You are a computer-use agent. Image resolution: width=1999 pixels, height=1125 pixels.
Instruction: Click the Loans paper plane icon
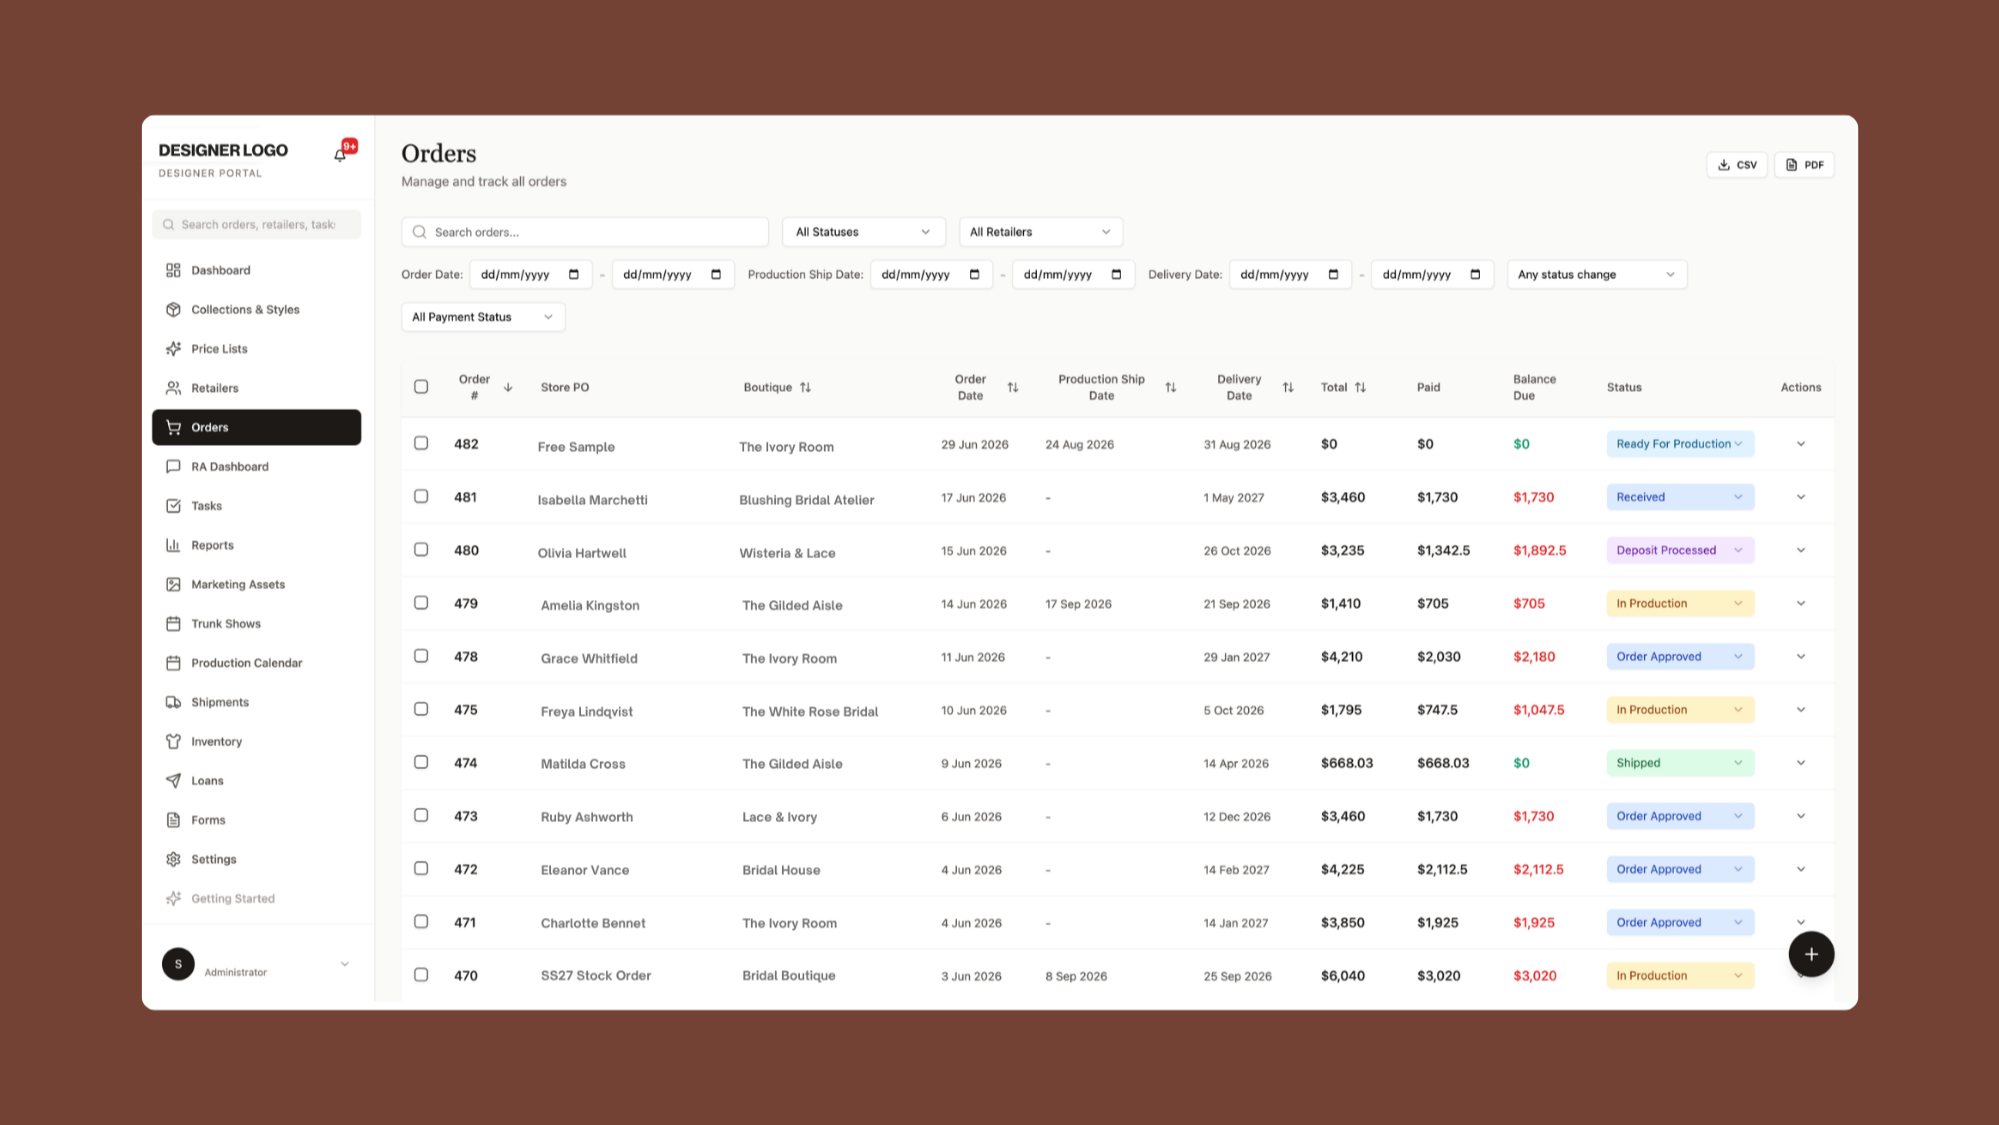pos(173,781)
